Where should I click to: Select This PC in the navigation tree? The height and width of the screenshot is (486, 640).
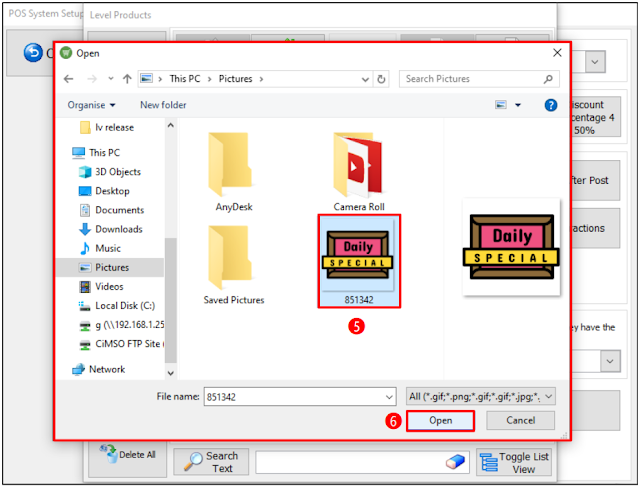point(96,153)
